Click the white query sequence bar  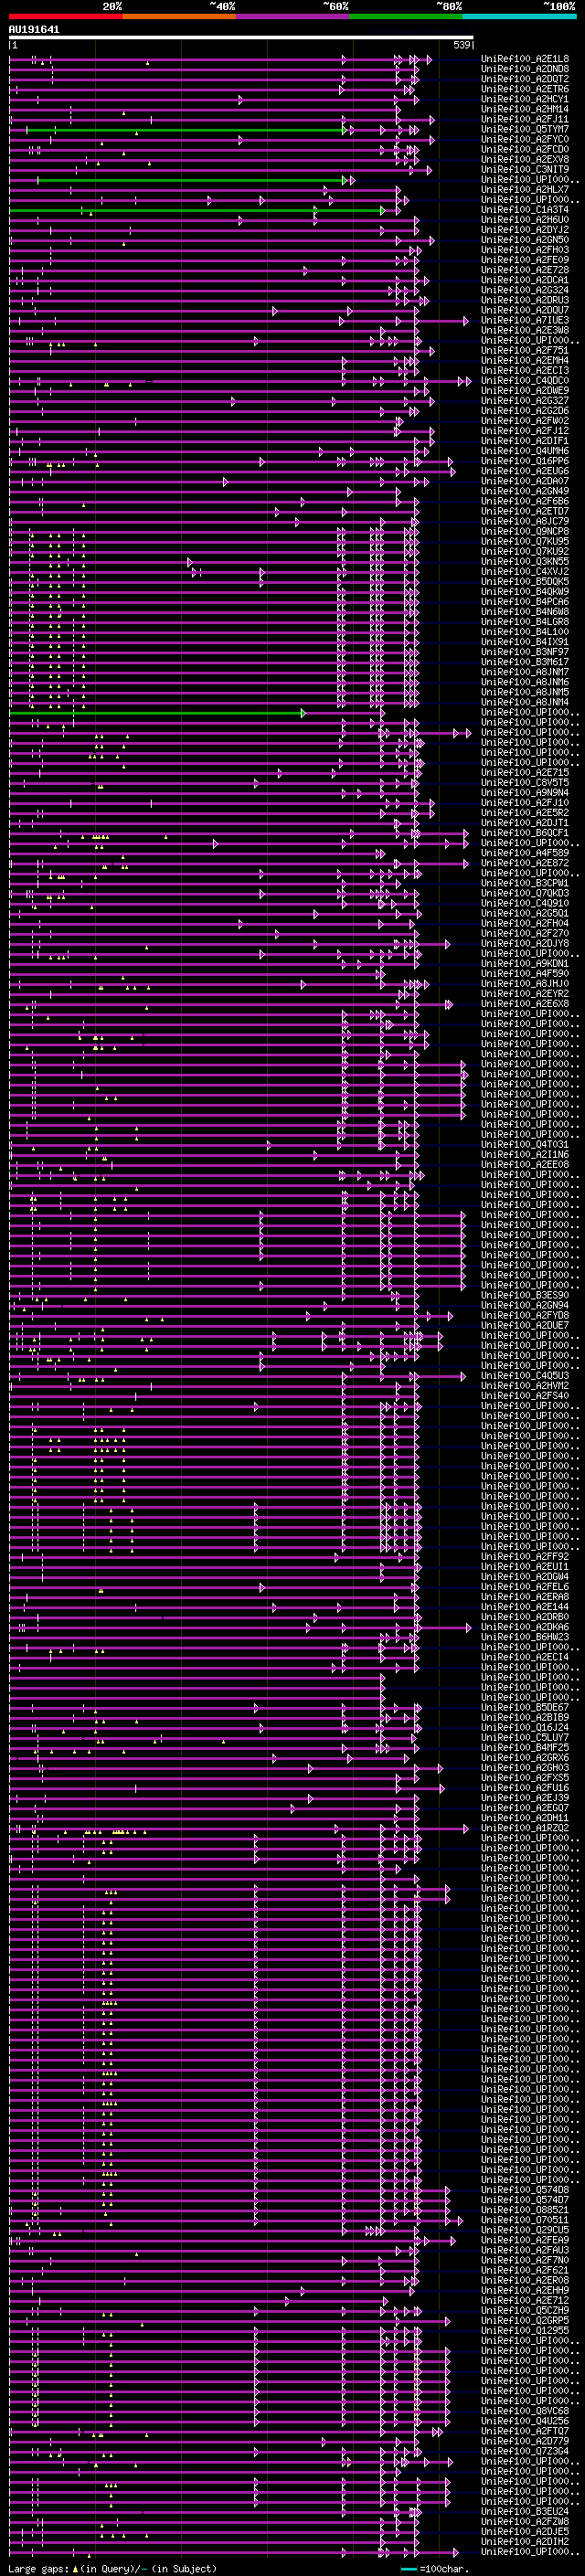(x=241, y=38)
